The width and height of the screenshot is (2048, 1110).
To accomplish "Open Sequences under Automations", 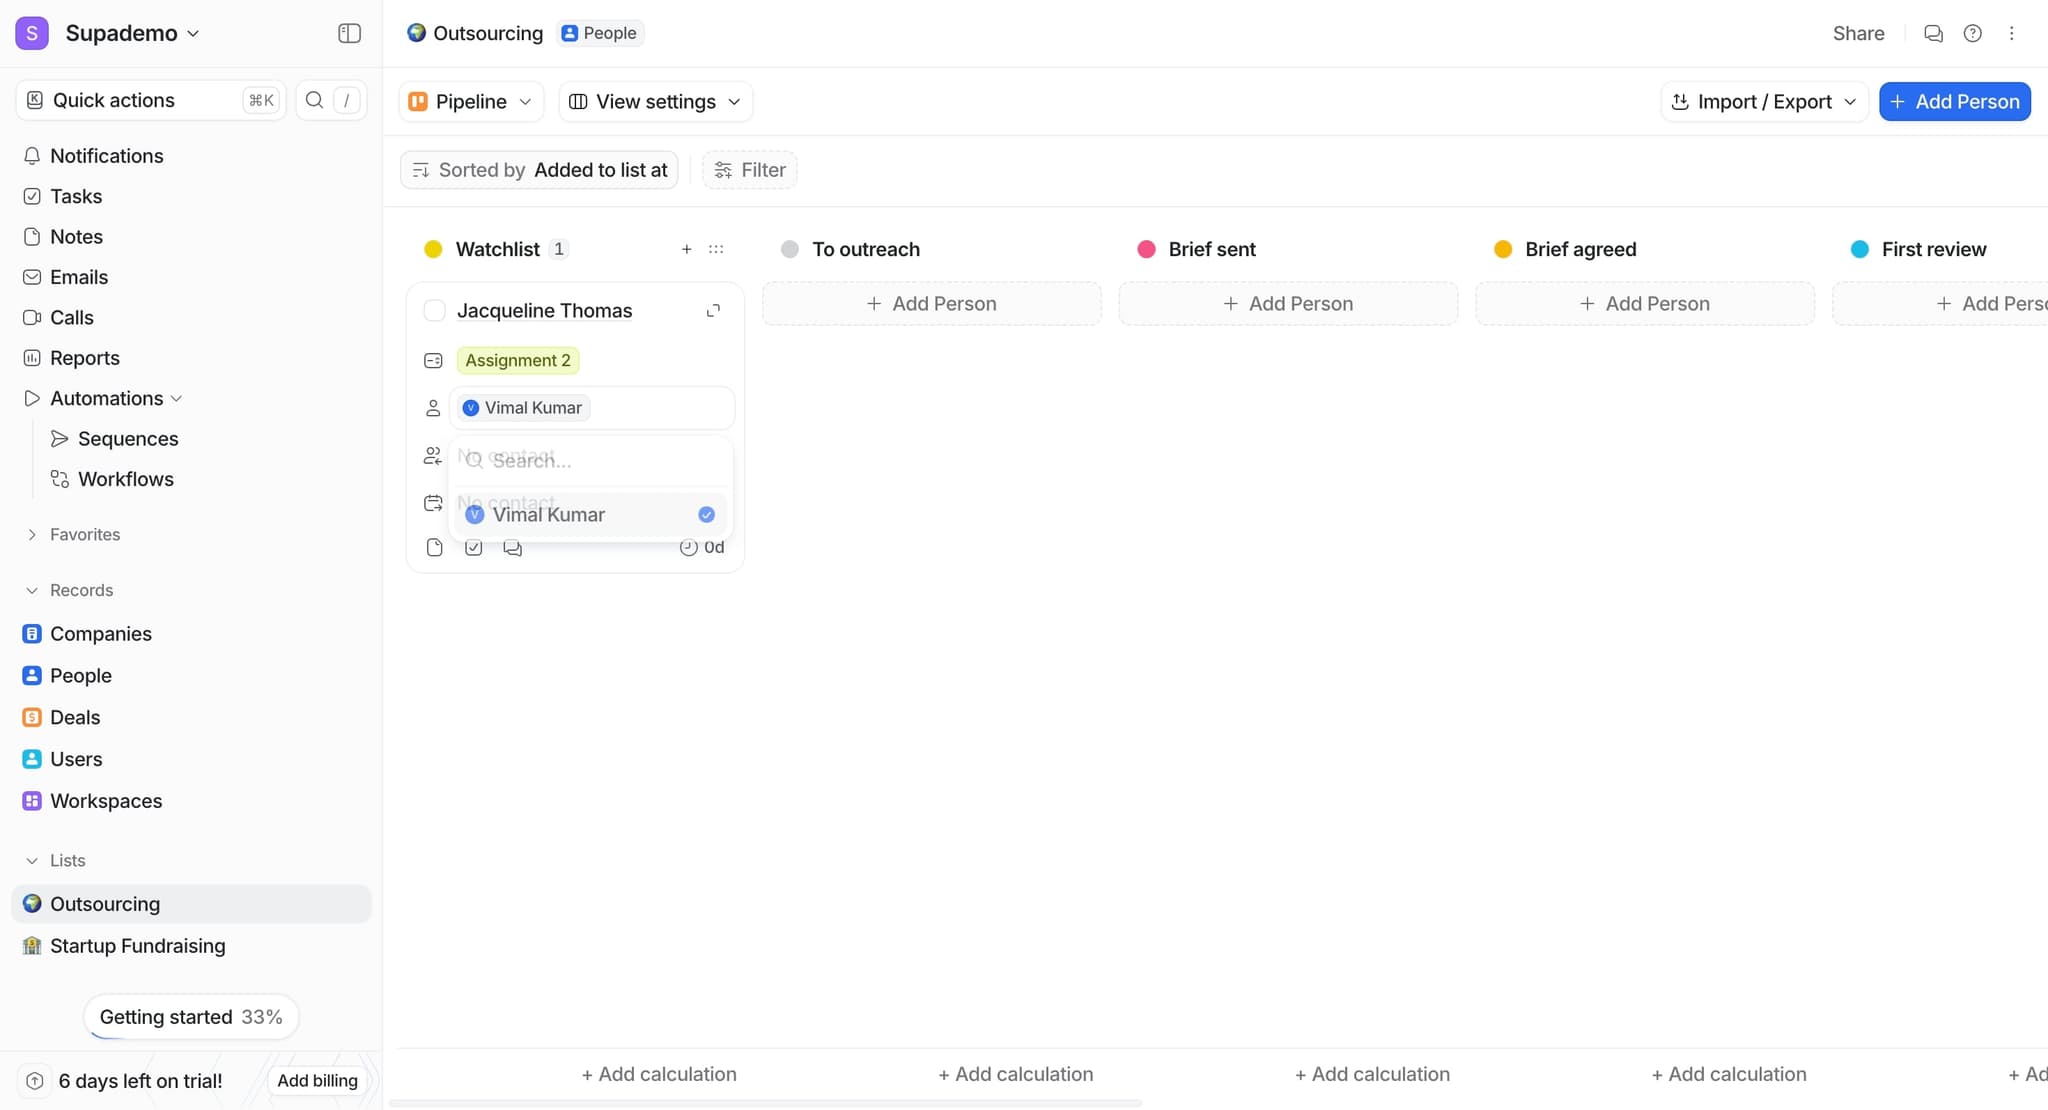I will click(x=129, y=438).
